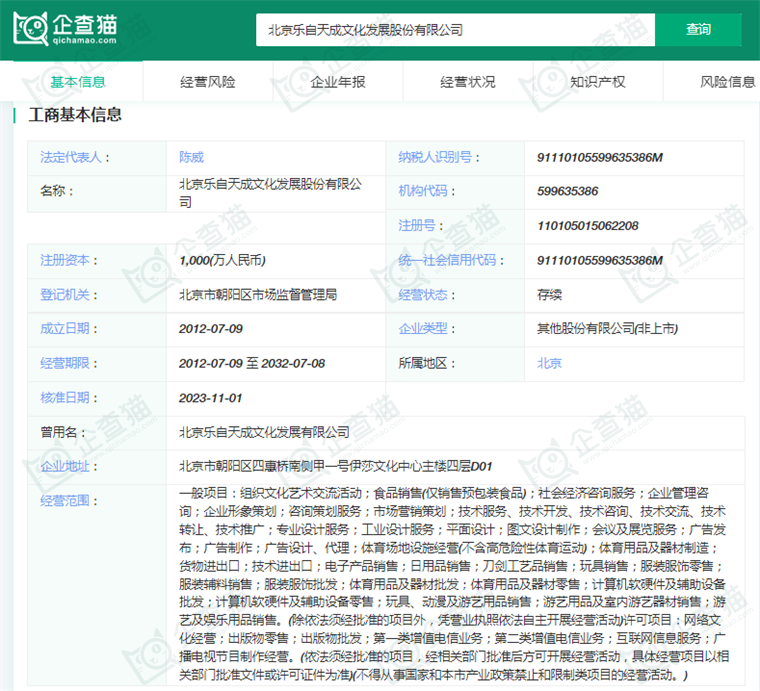Click the business scope paragraph text
The image size is (760, 691).
coord(454,584)
